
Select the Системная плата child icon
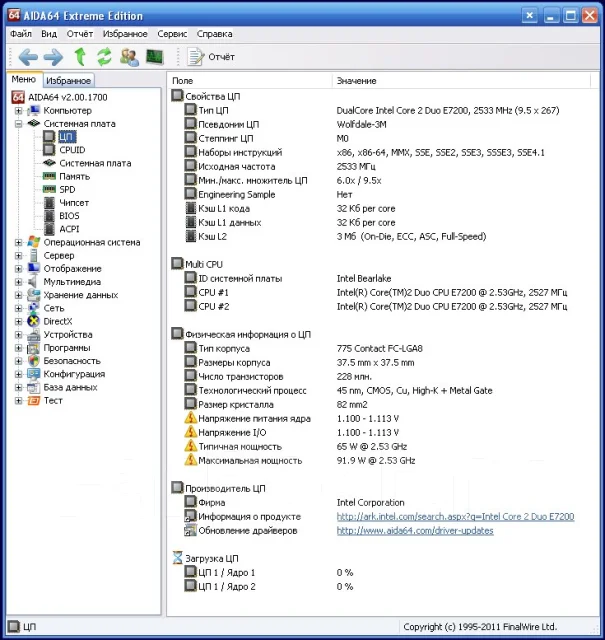tap(49, 163)
